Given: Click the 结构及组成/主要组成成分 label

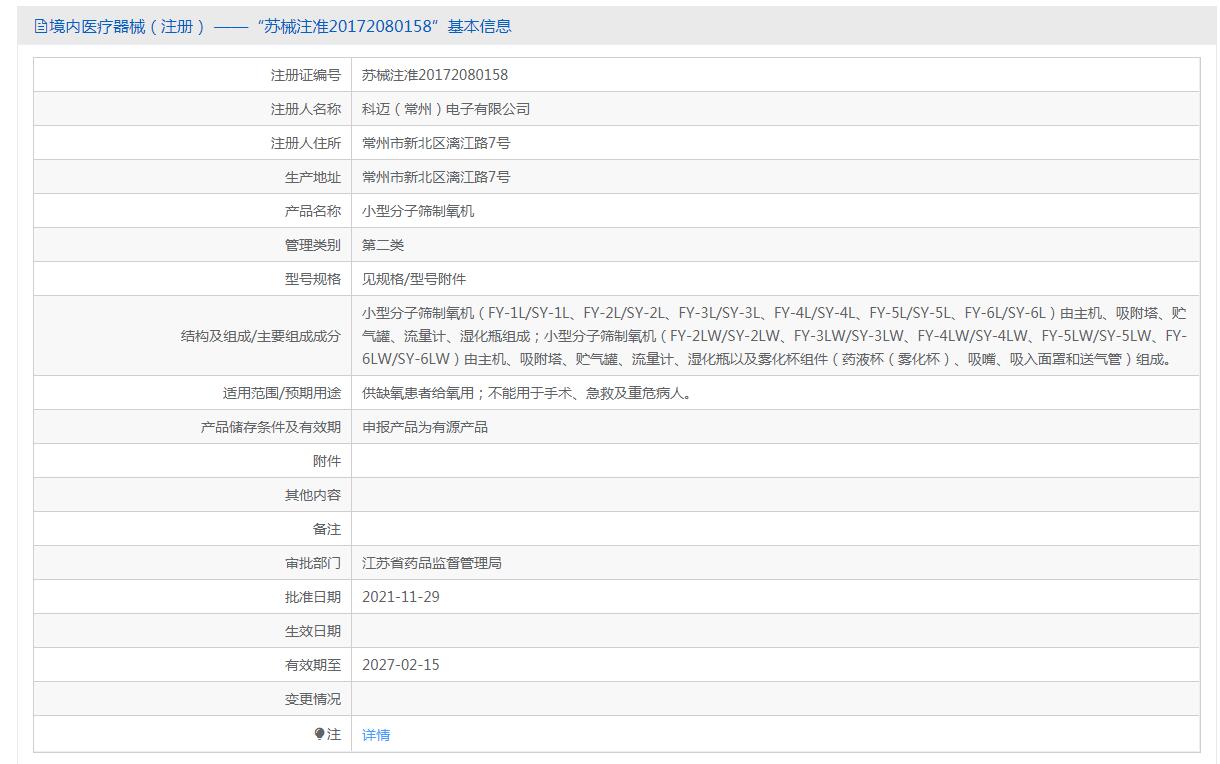Looking at the screenshot, I should tap(260, 336).
